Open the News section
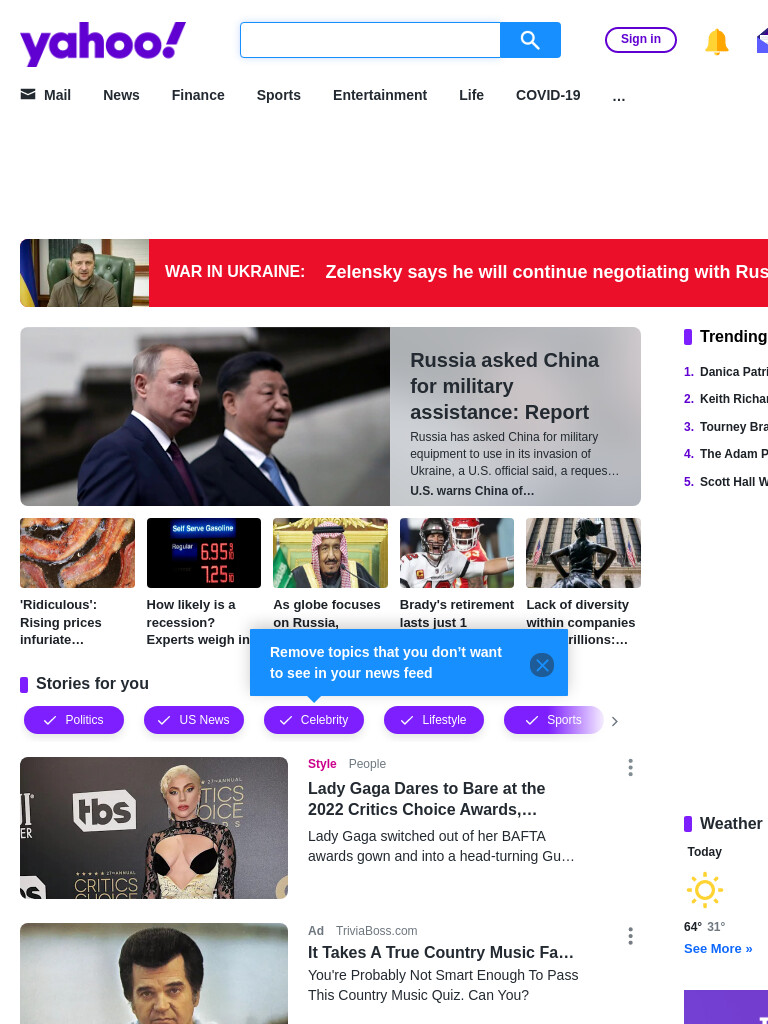Image resolution: width=768 pixels, height=1024 pixels. [121, 95]
